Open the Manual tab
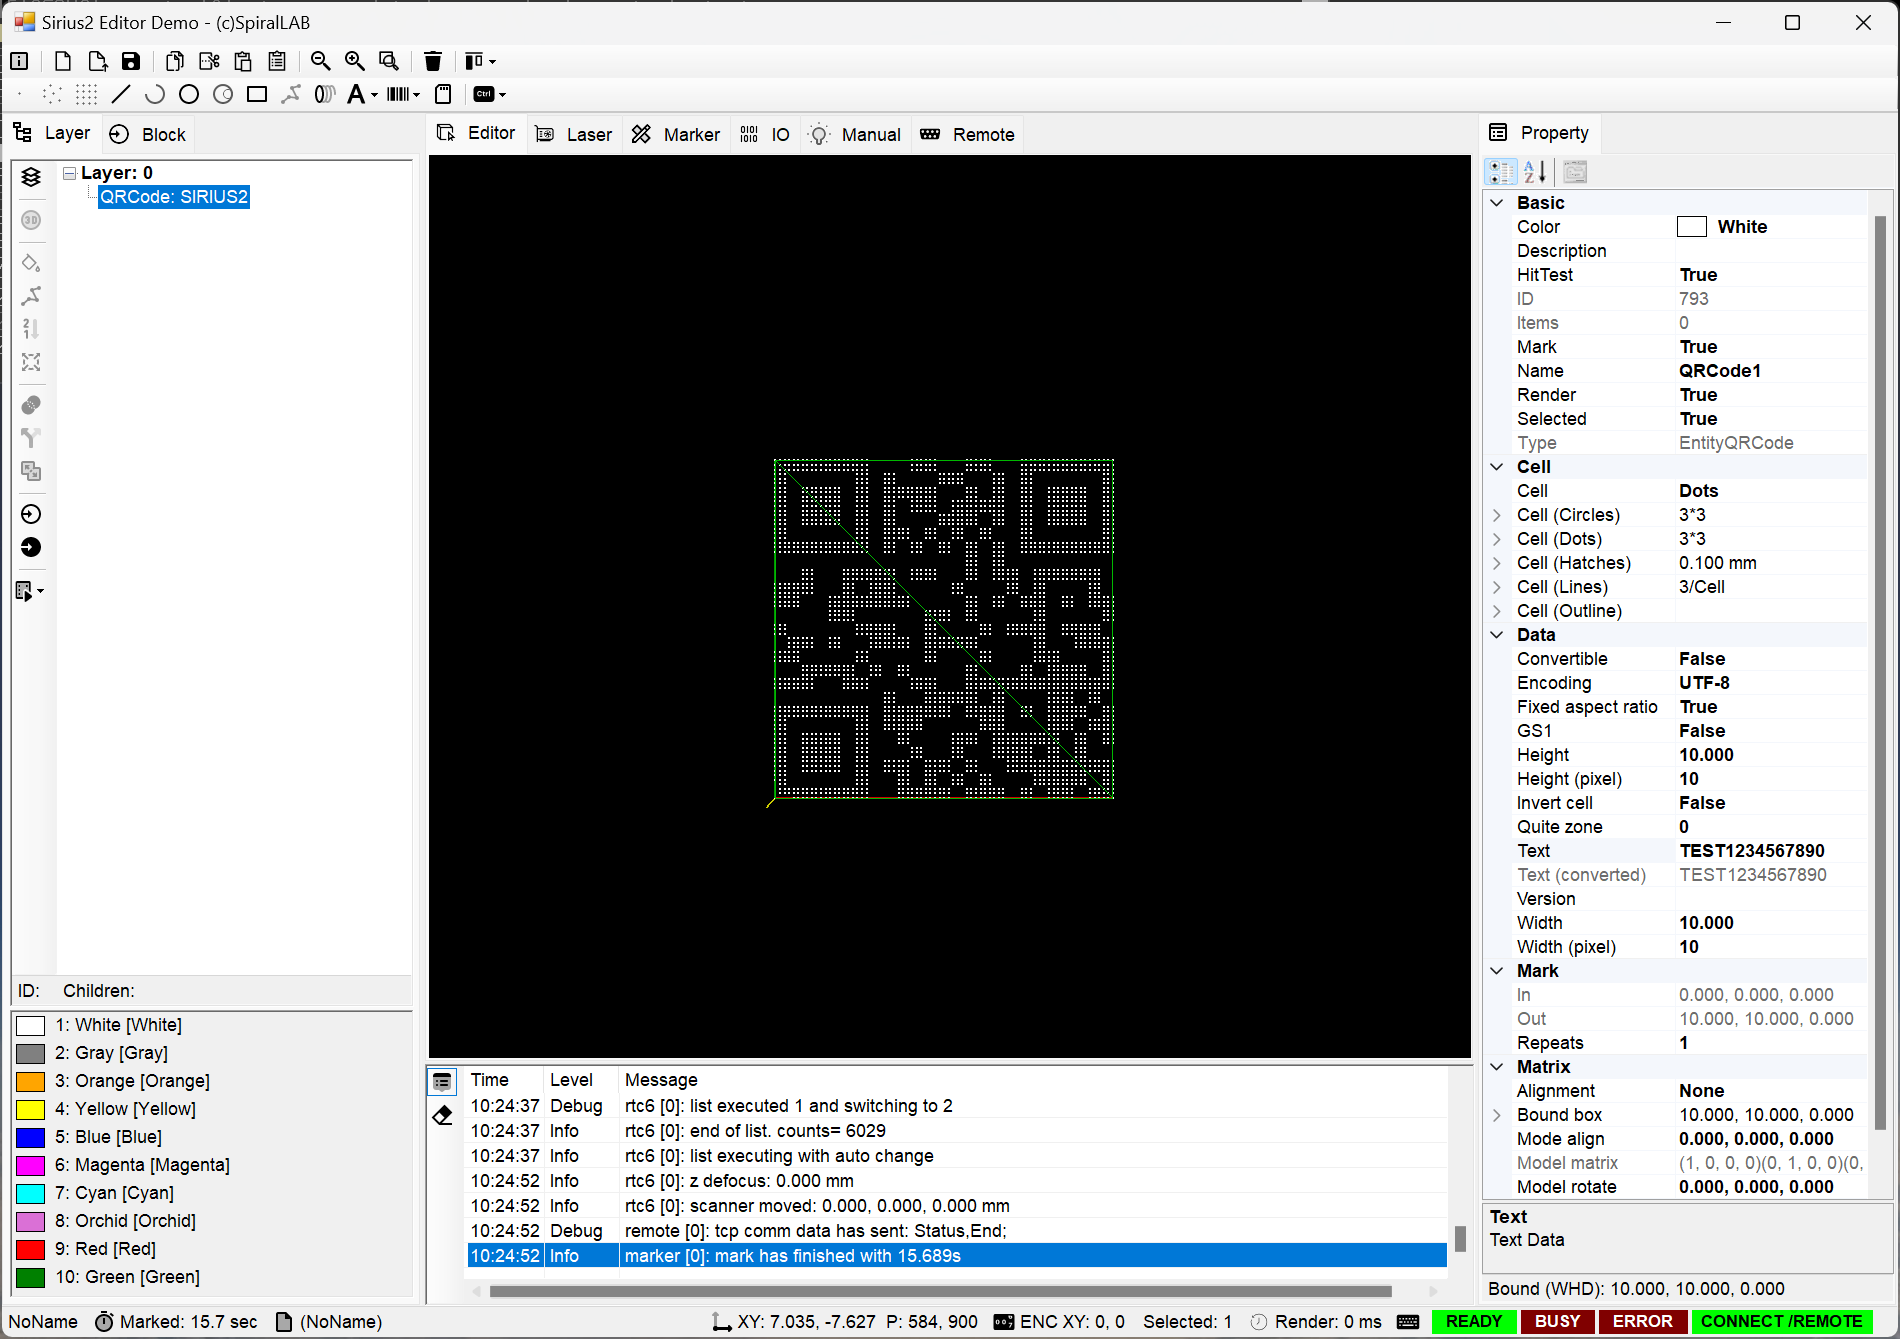Screen dimensions: 1900x1339 click(856, 134)
